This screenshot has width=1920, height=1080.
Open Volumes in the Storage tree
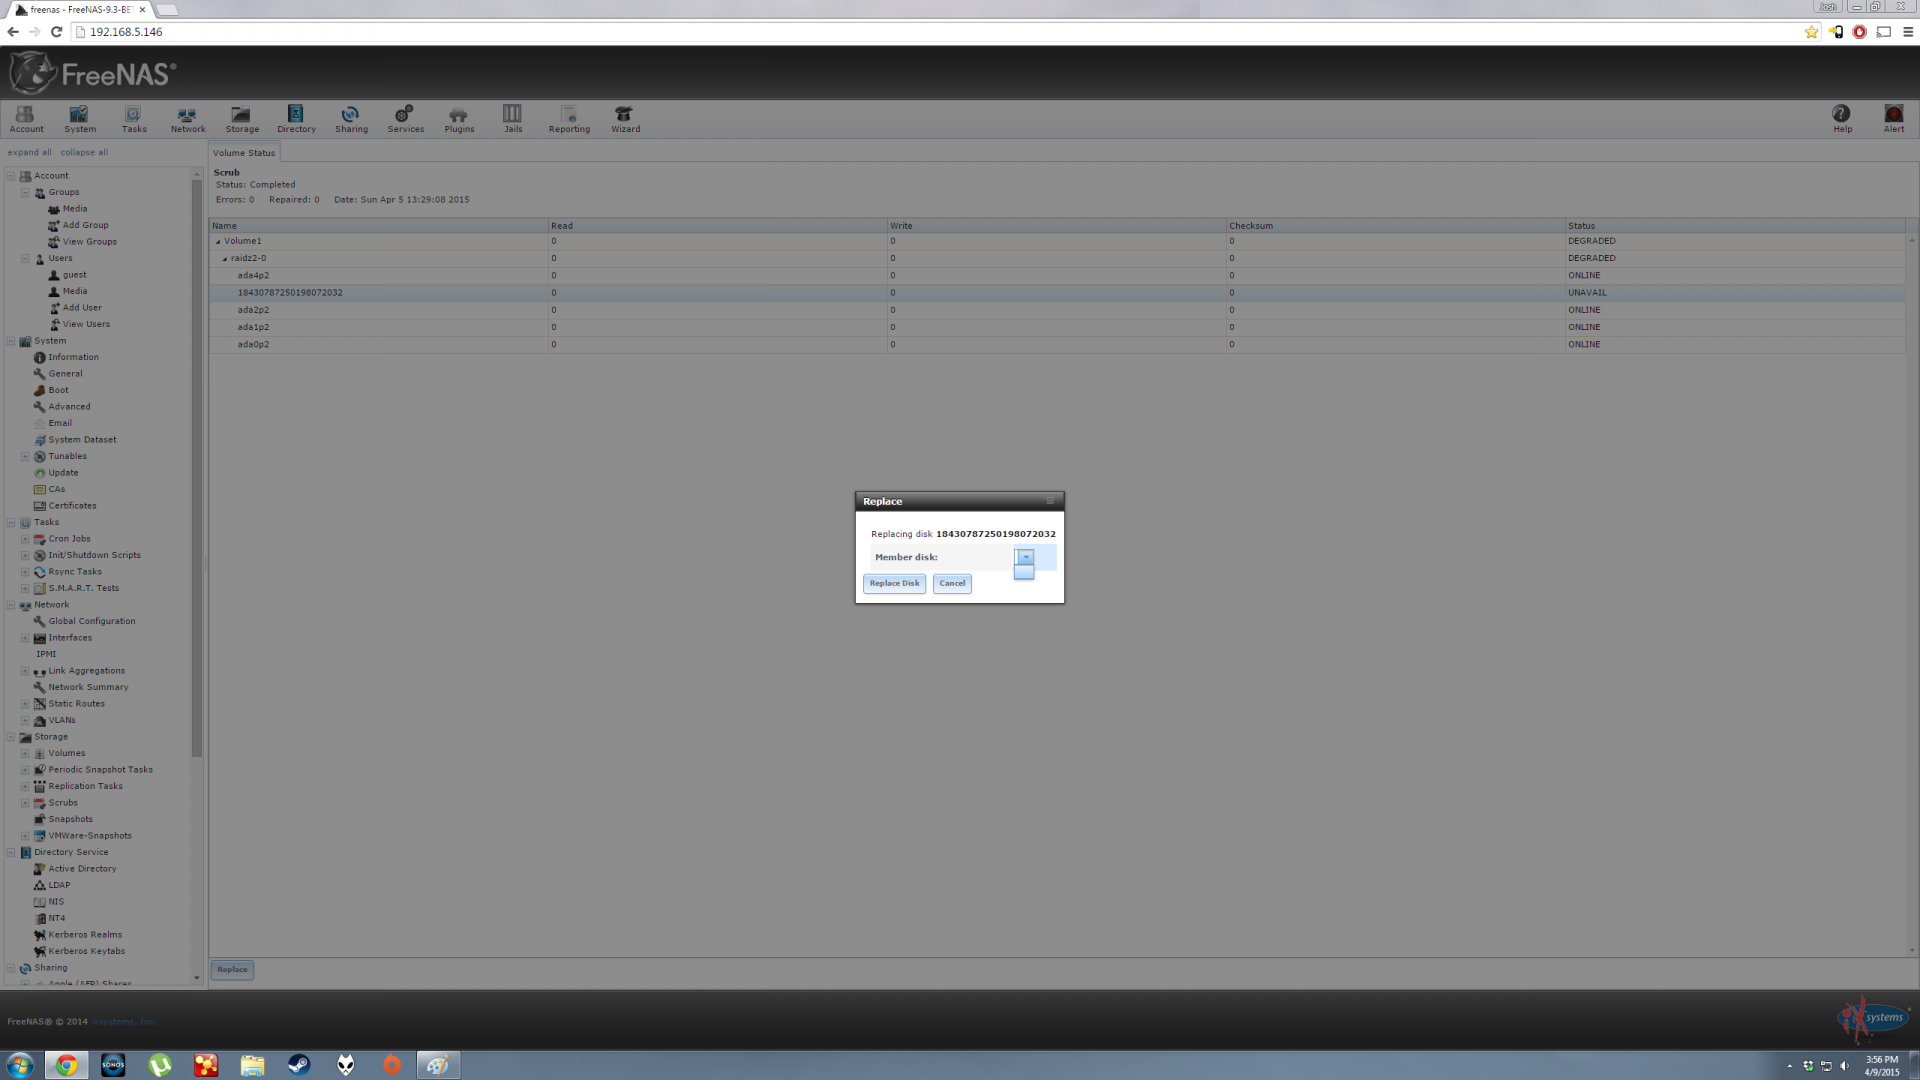tap(66, 753)
